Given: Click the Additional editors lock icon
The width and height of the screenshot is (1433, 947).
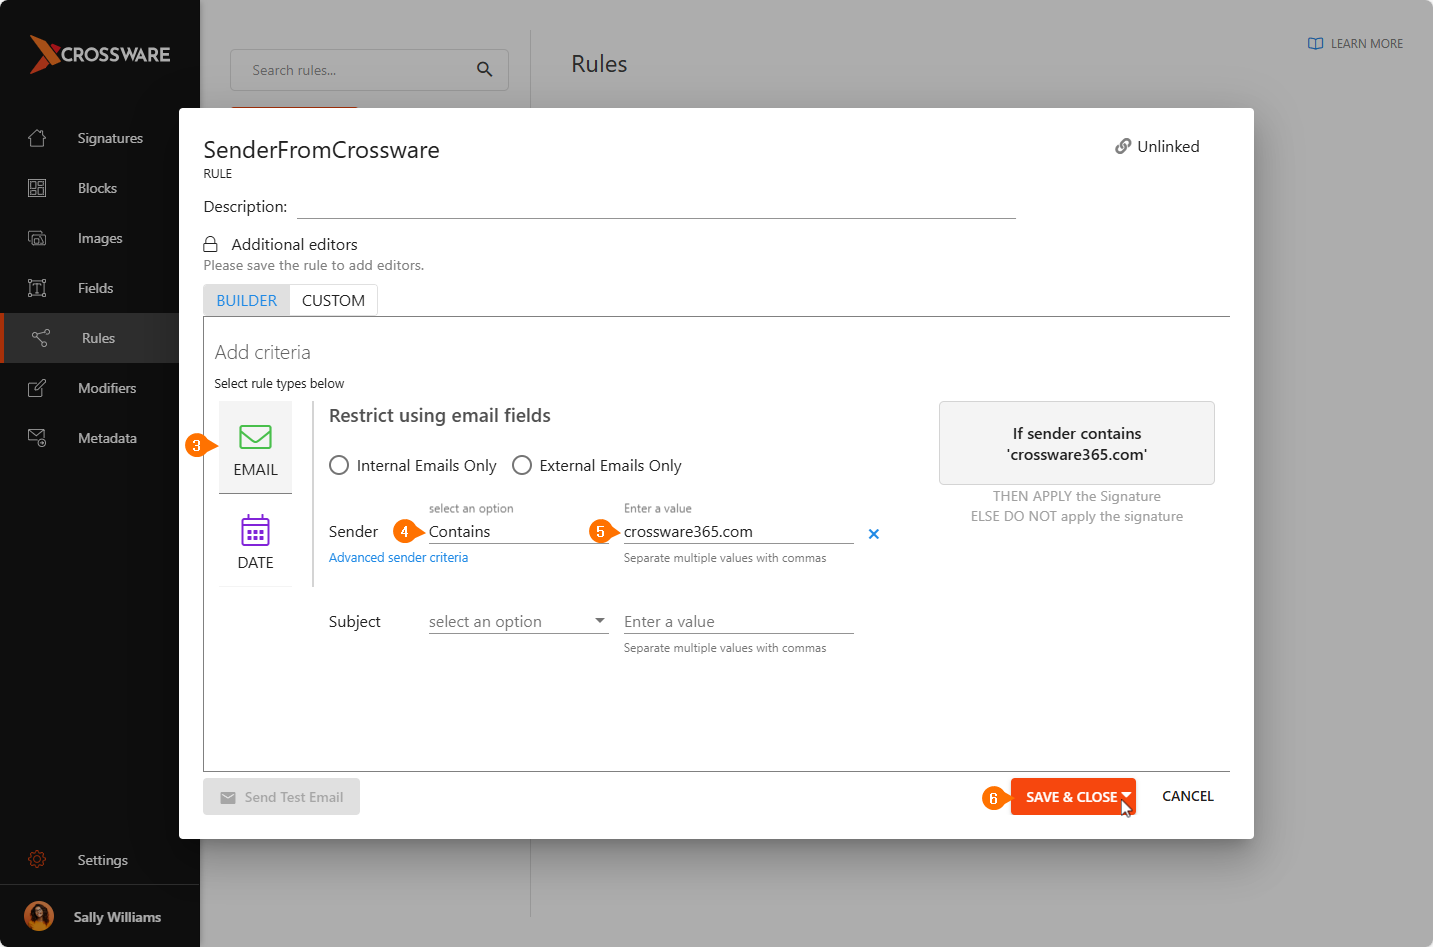Looking at the screenshot, I should coord(210,245).
